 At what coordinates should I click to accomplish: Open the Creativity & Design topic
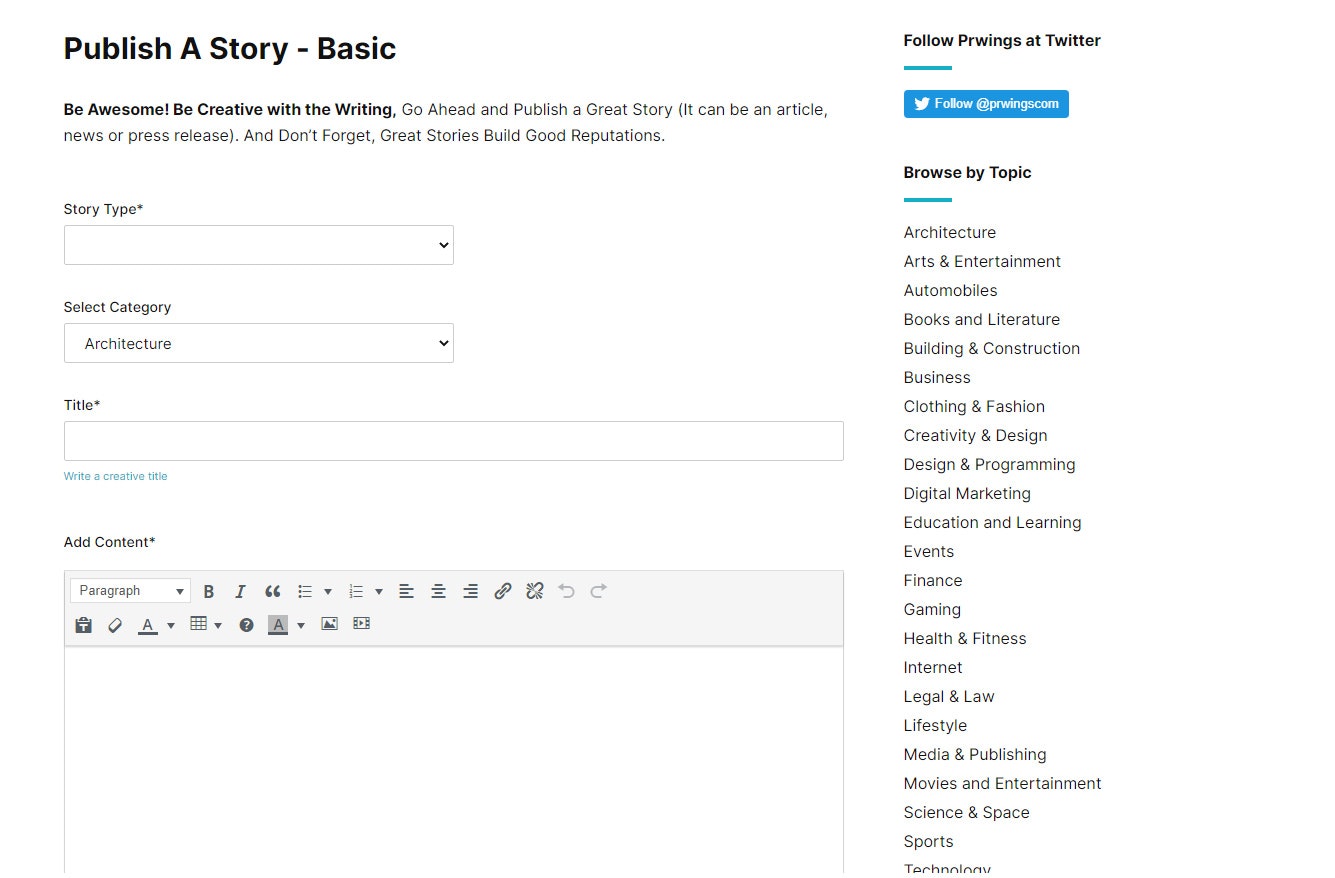pos(976,435)
